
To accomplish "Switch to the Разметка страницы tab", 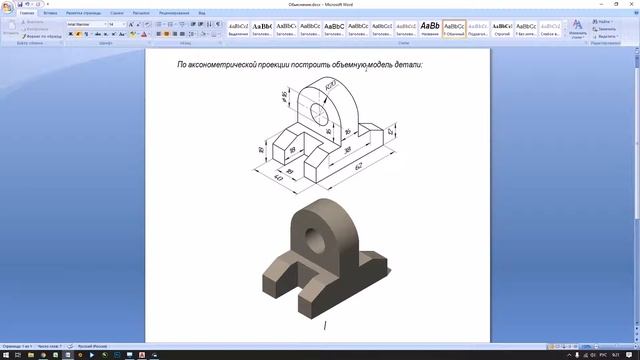I will [x=84, y=13].
